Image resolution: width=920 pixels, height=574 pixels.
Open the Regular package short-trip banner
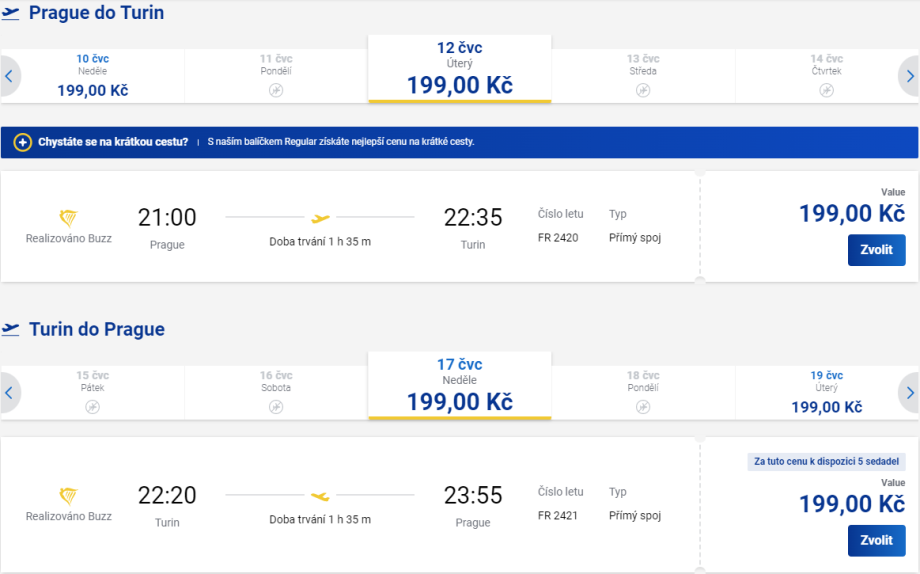[459, 142]
